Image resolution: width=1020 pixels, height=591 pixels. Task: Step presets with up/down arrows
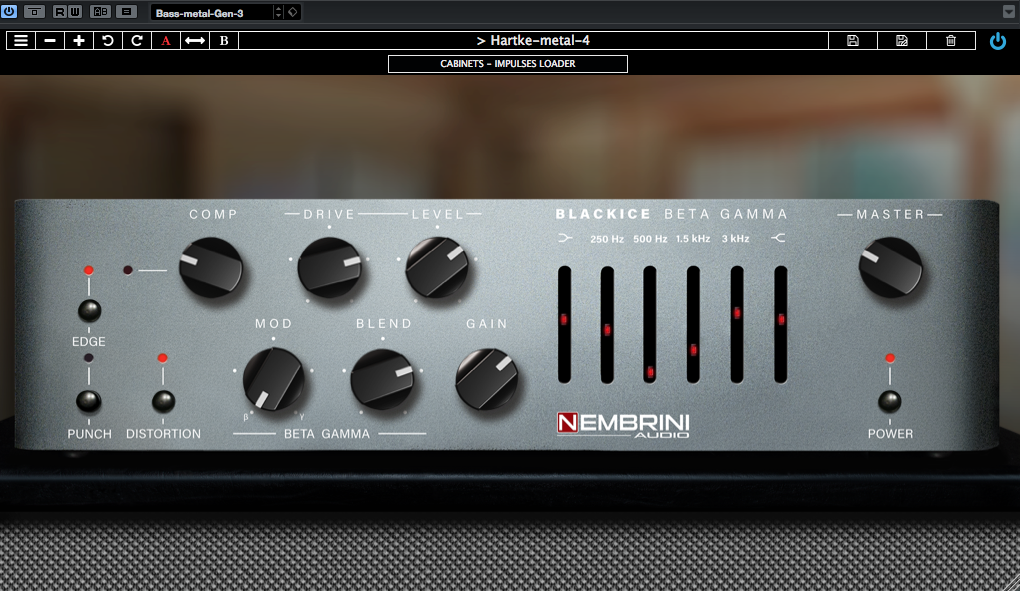pyautogui.click(x=278, y=12)
